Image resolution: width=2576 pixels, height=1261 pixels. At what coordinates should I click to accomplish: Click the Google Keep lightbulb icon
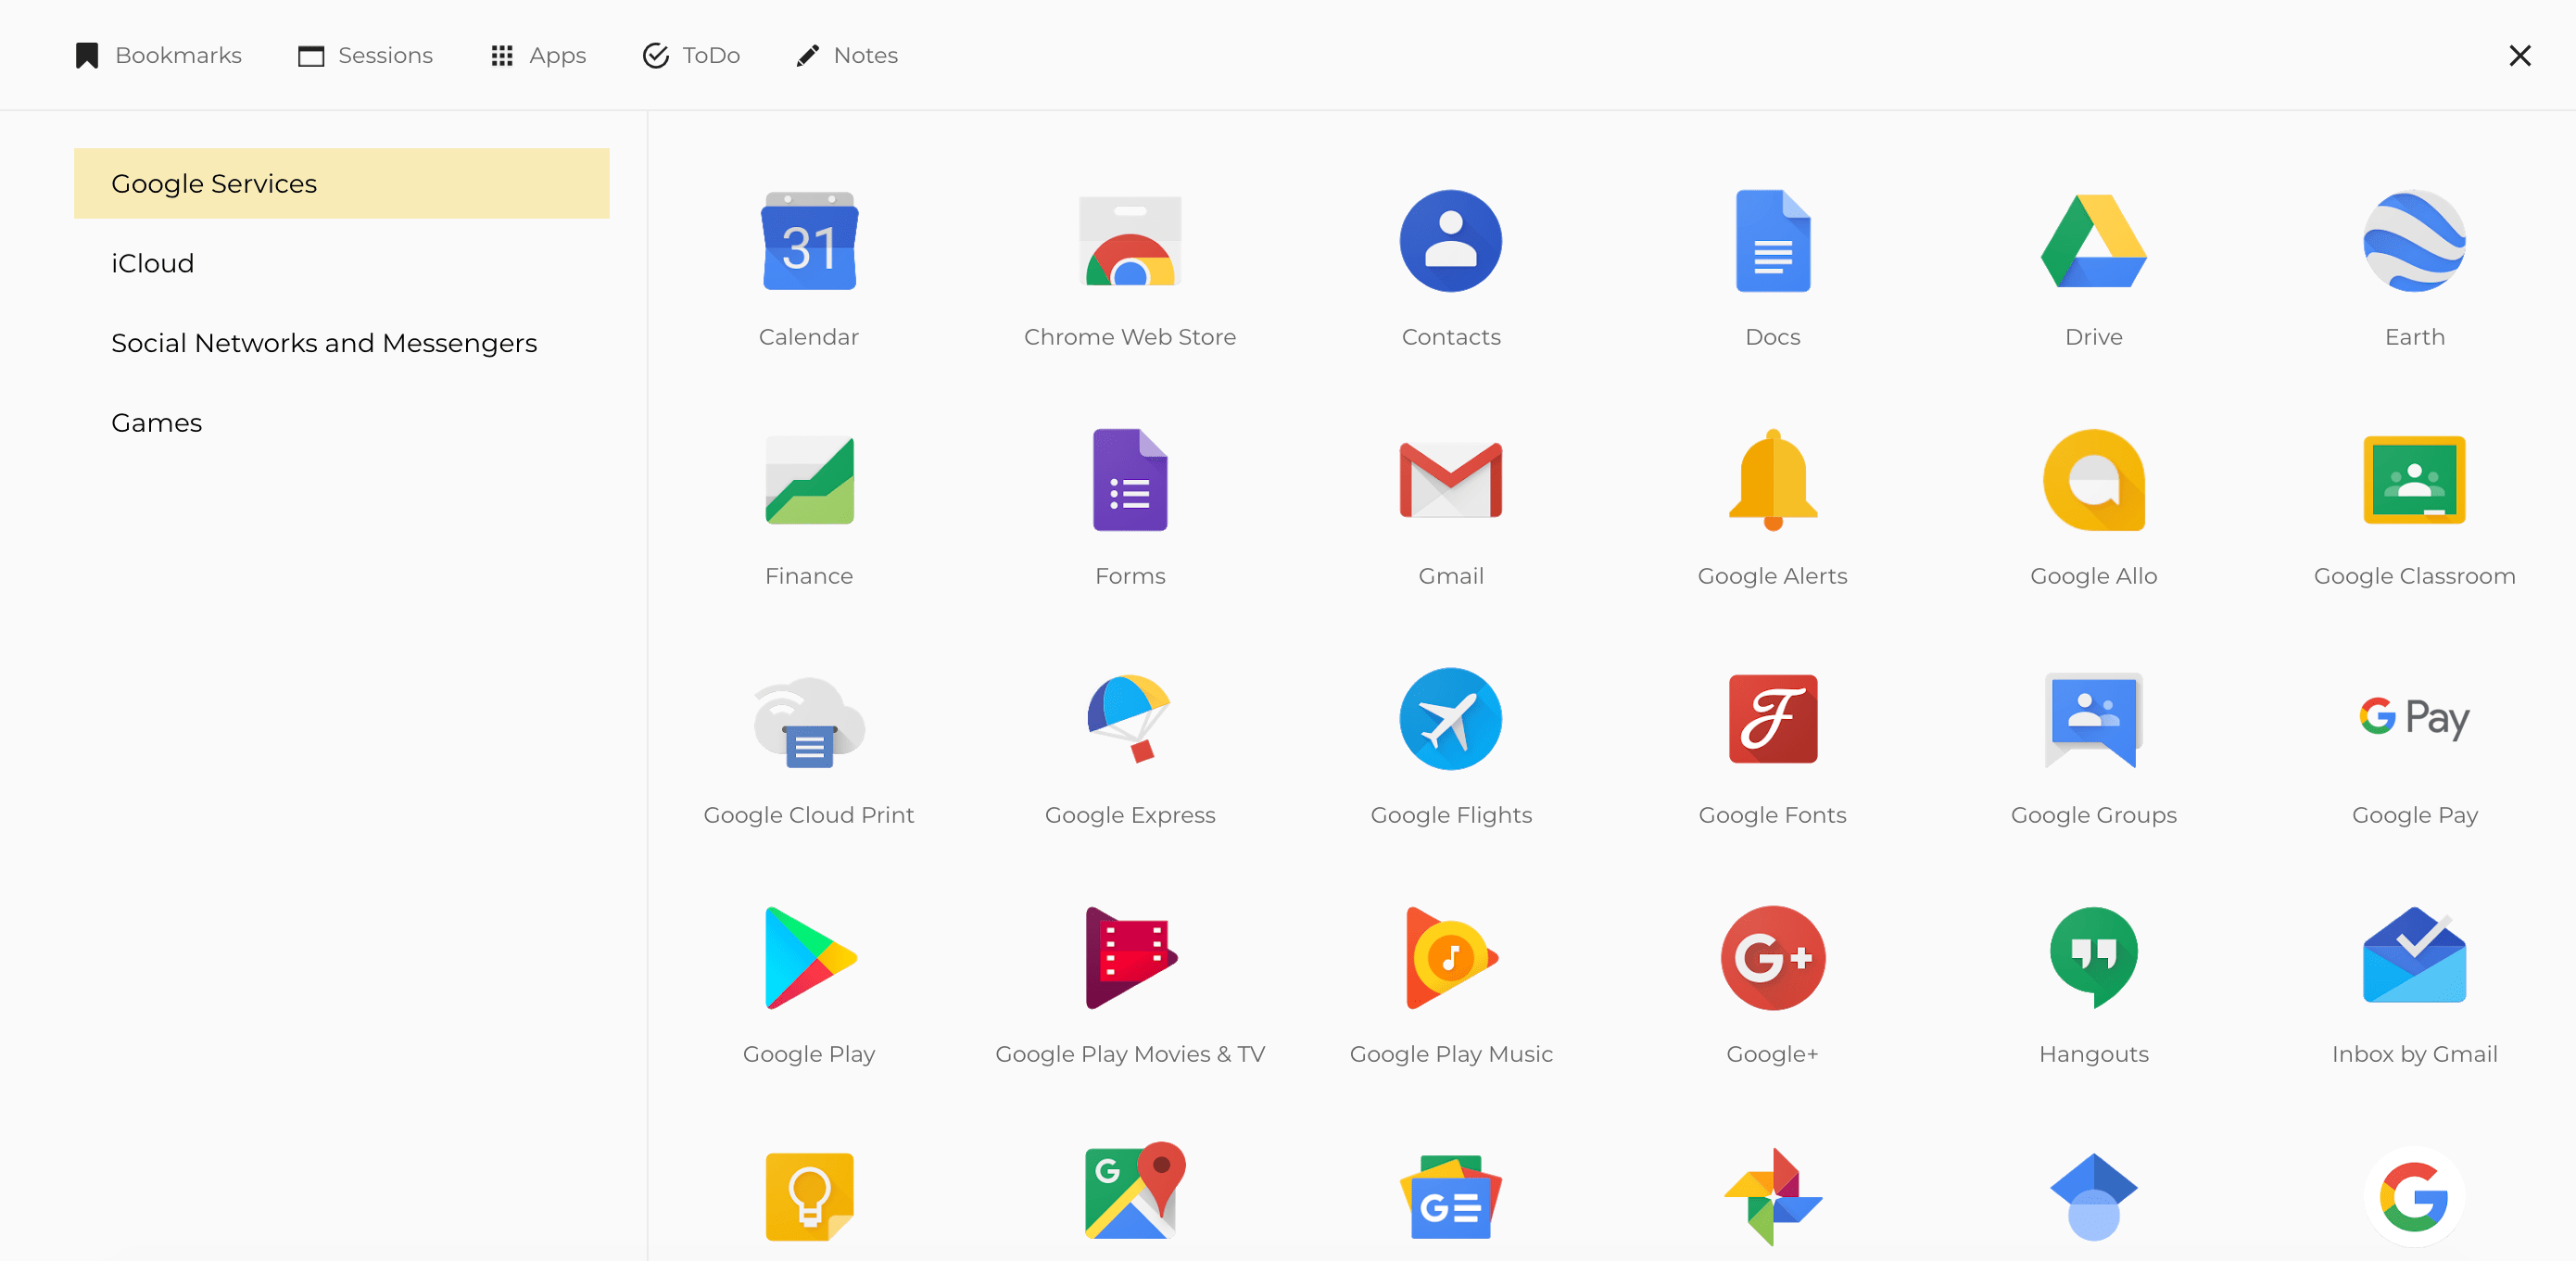[x=809, y=1196]
